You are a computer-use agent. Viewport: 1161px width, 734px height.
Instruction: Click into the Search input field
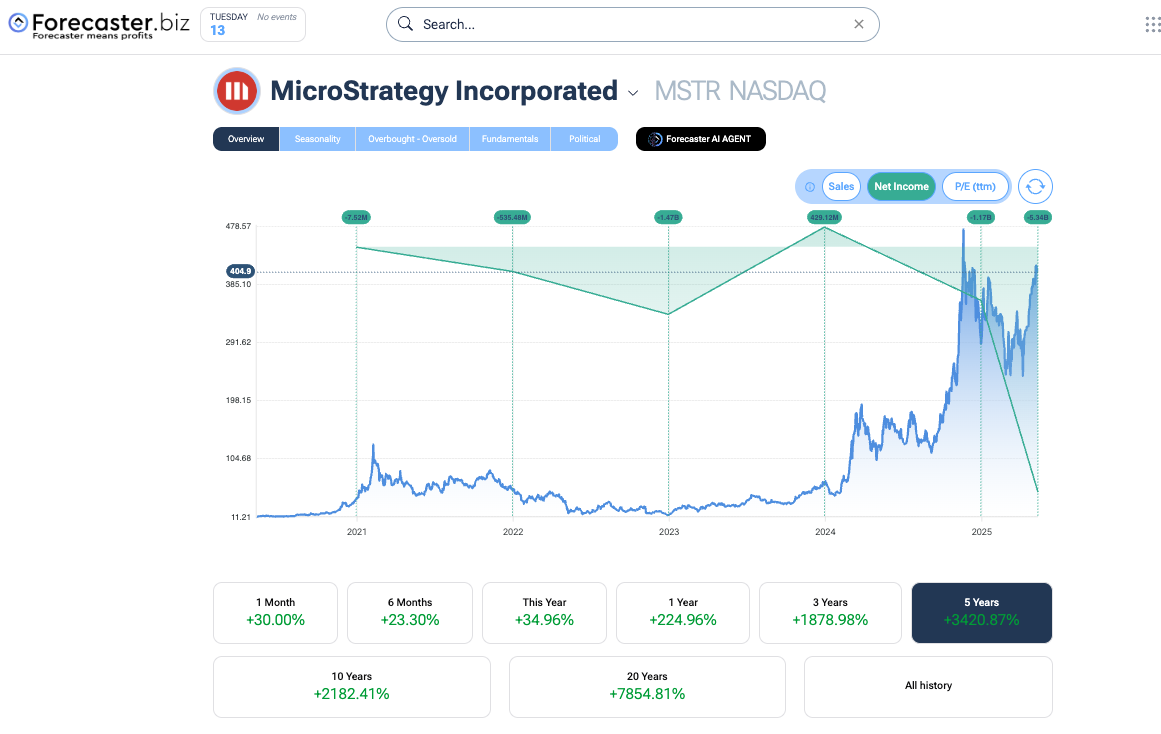[x=630, y=25]
